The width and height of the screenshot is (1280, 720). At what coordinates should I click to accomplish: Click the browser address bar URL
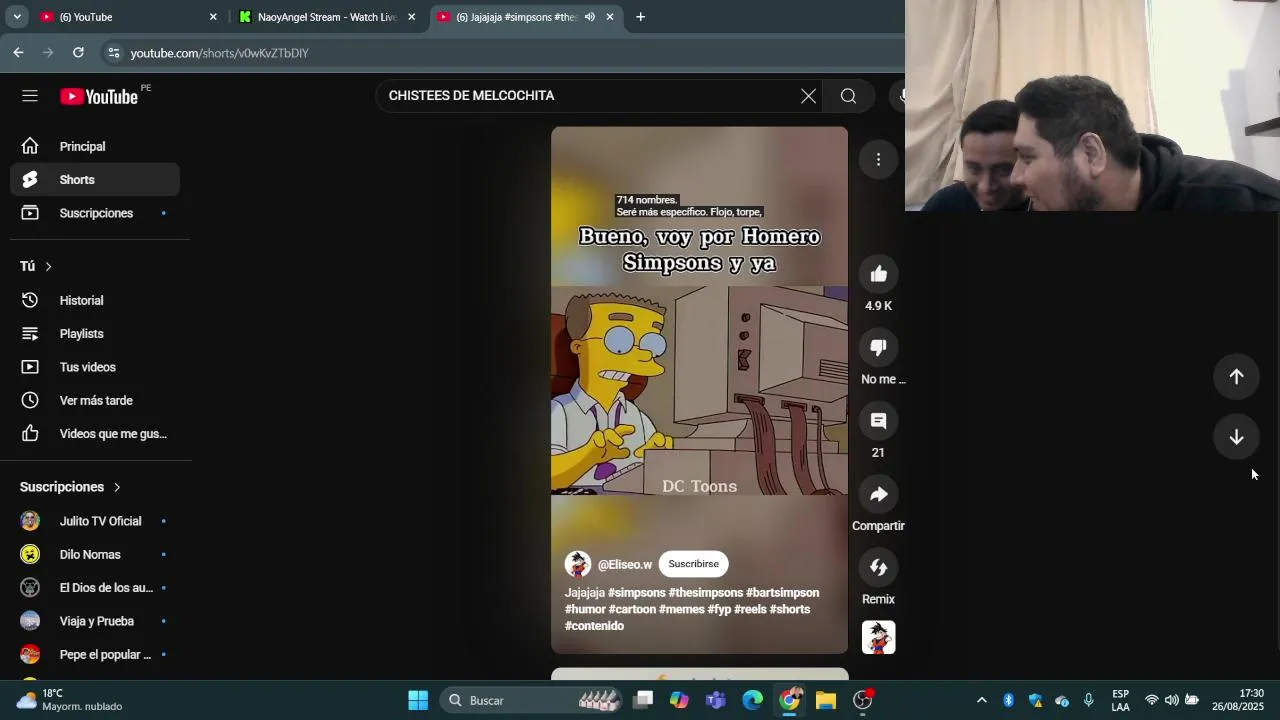(x=219, y=53)
